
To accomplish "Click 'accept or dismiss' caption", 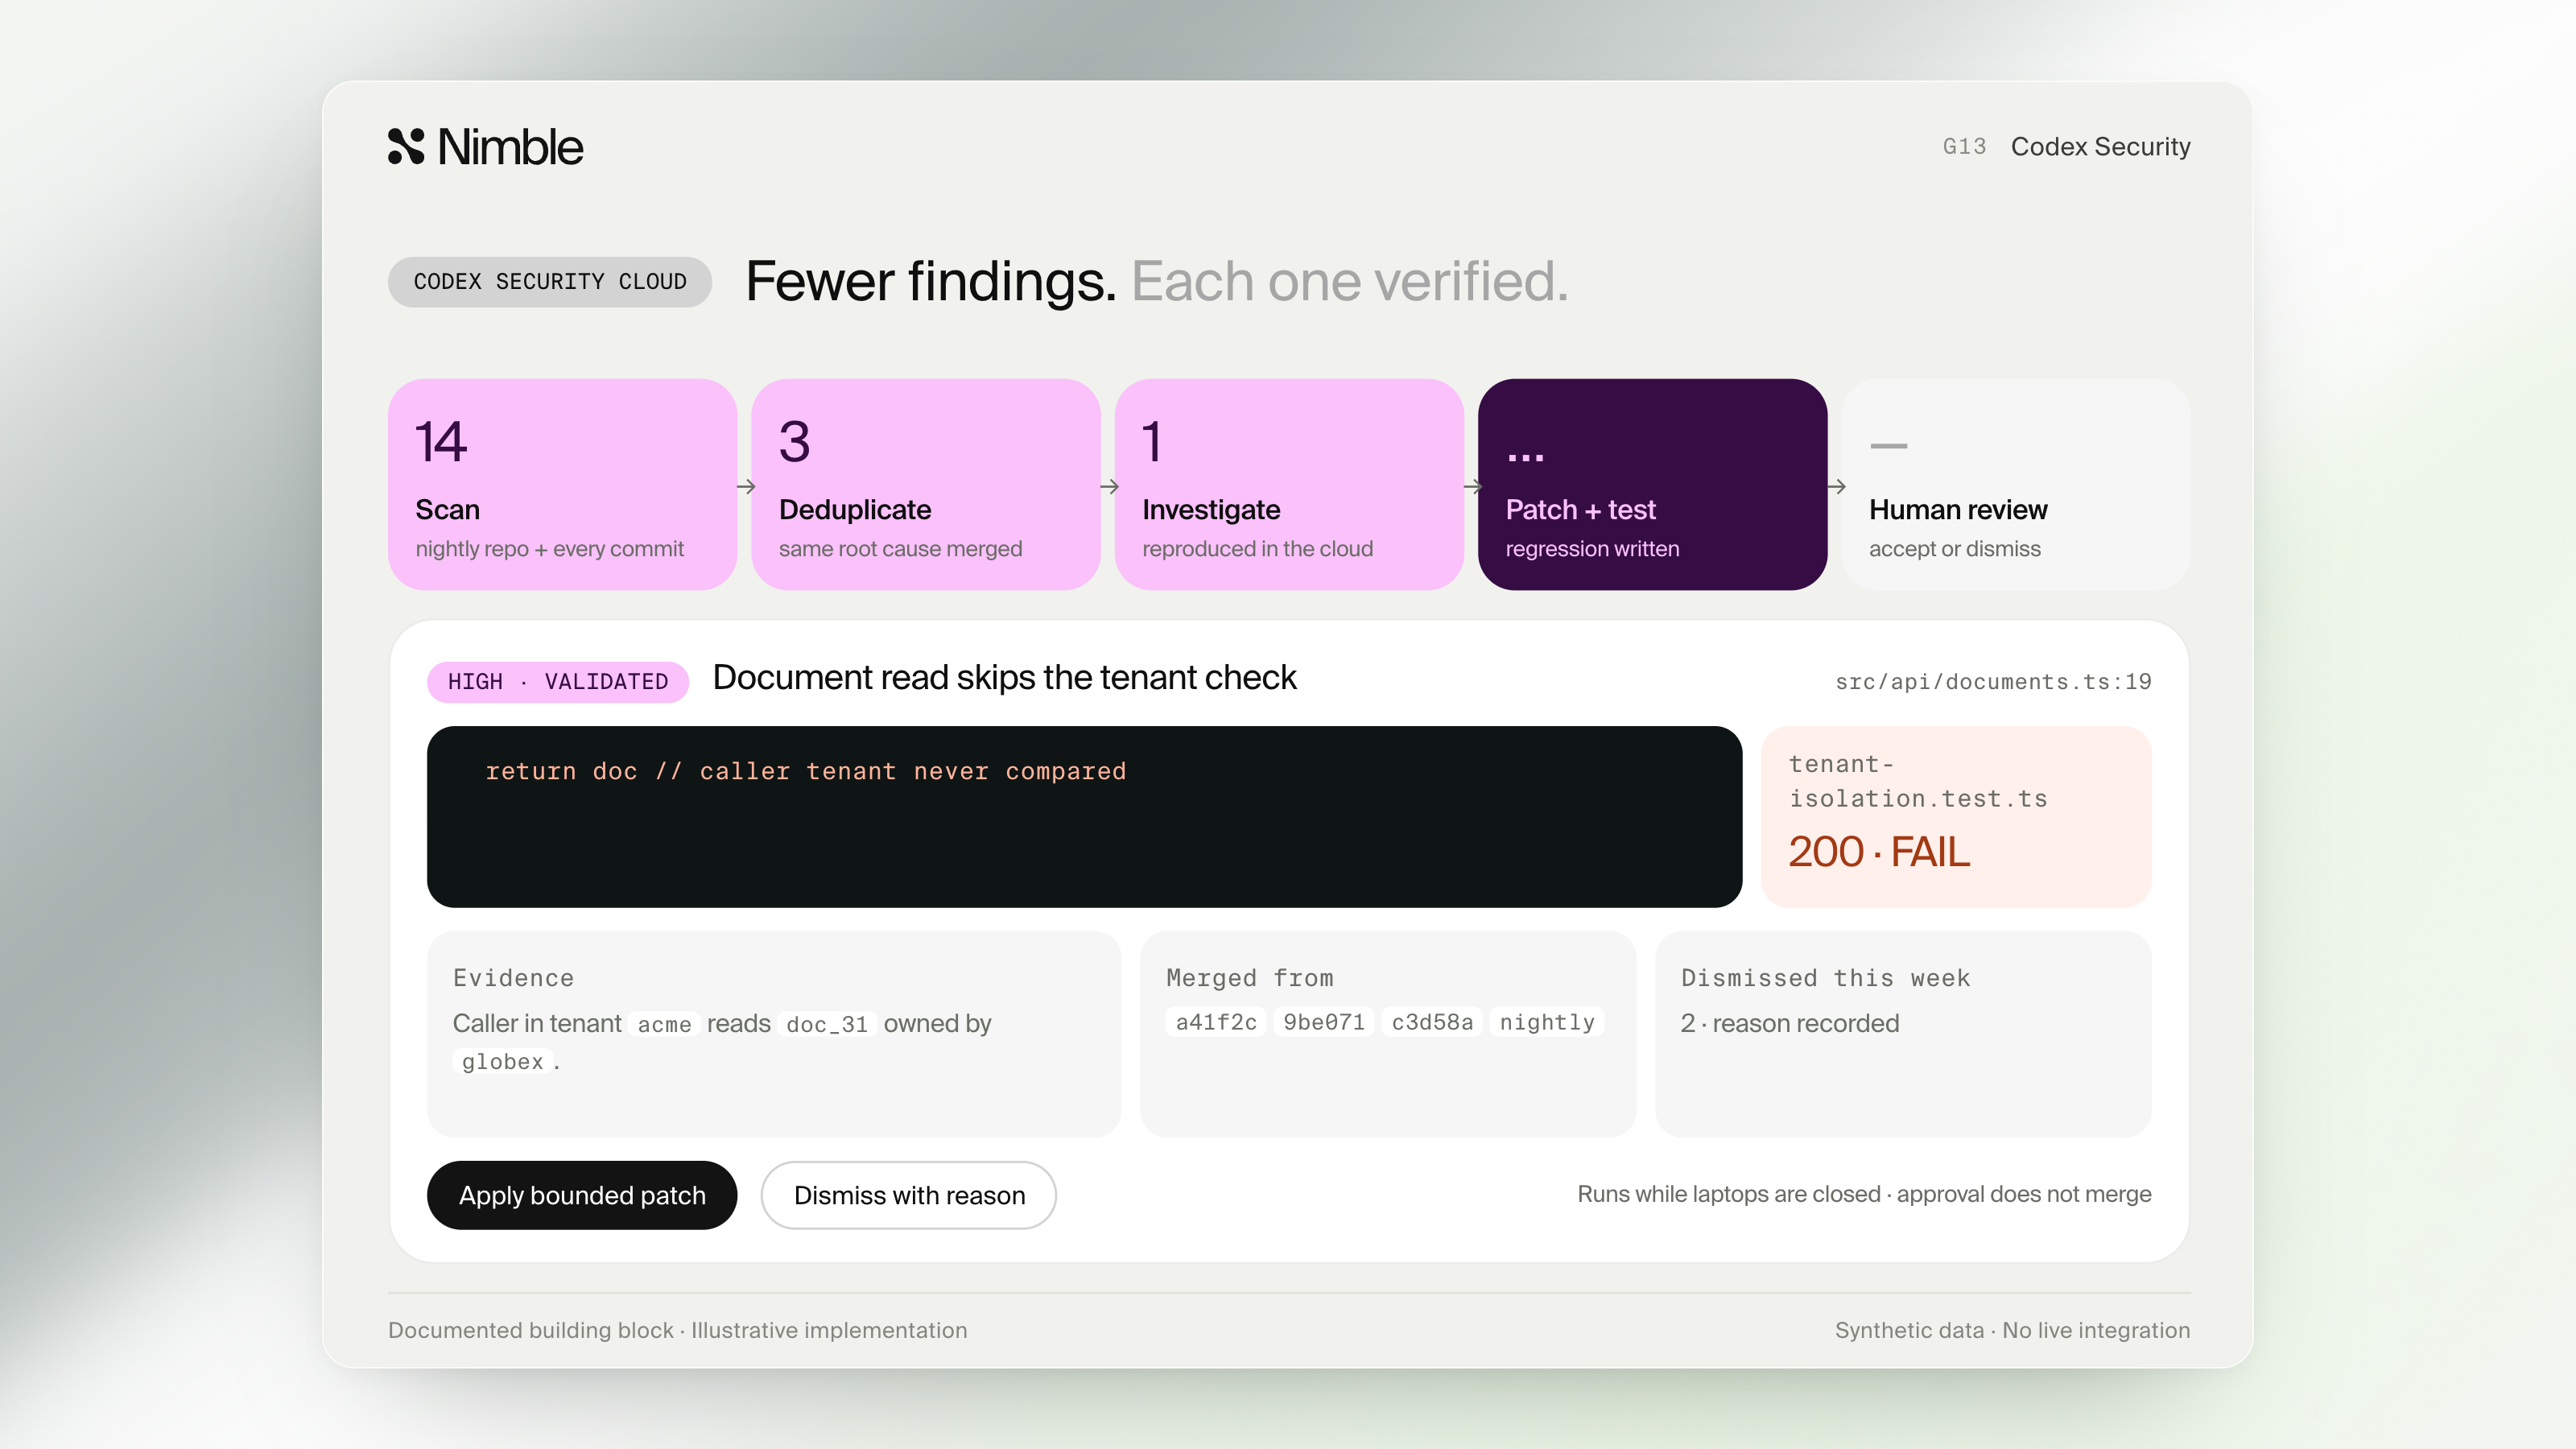I will coord(1954,549).
